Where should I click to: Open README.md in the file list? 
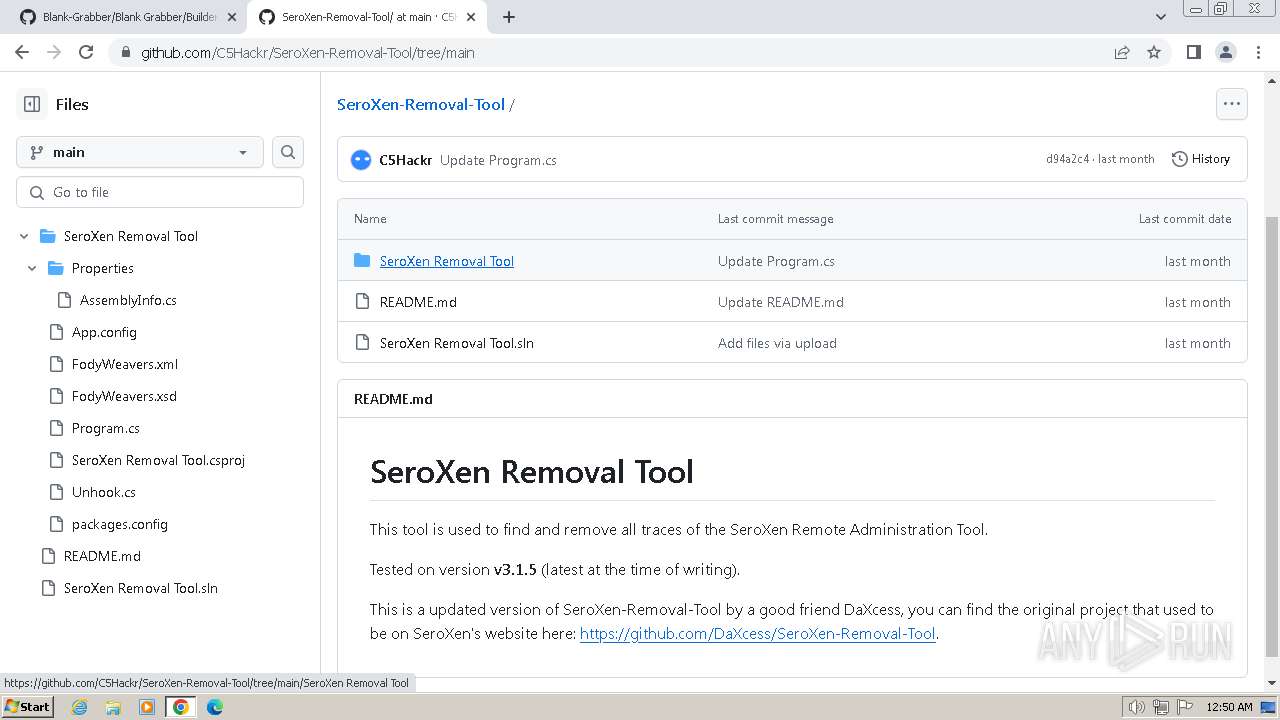(418, 302)
